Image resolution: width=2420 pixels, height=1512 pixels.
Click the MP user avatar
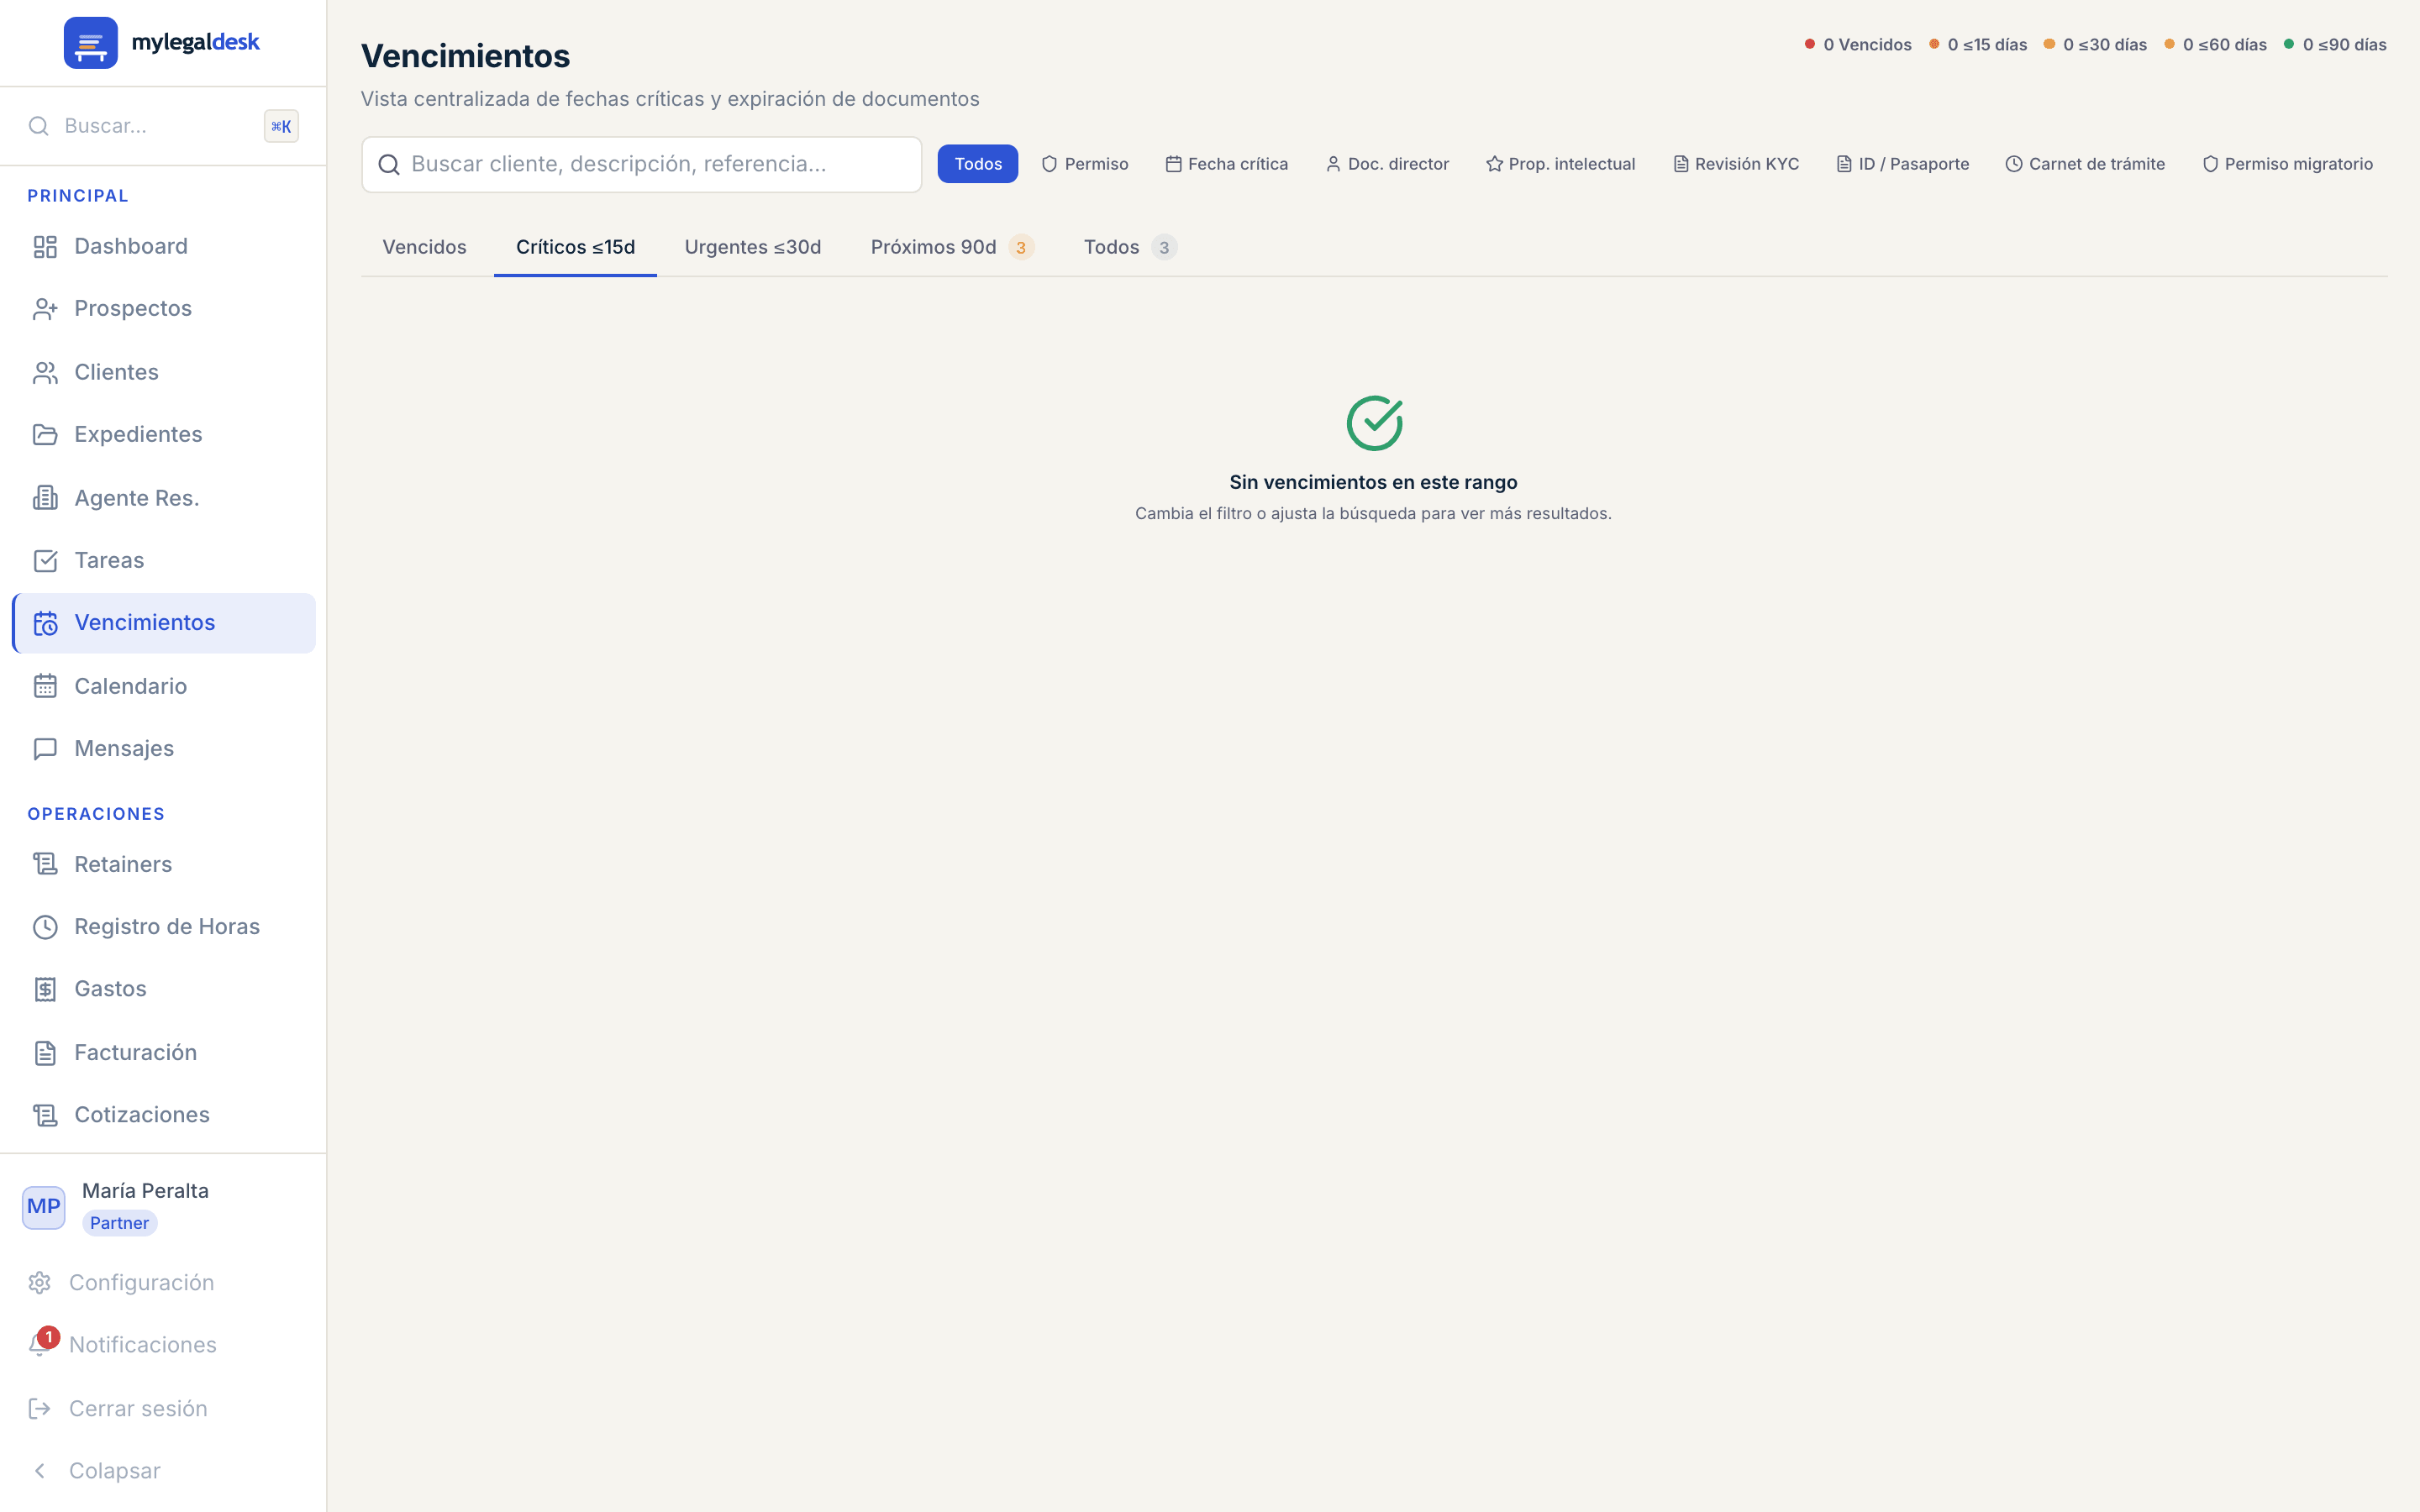tap(43, 1207)
